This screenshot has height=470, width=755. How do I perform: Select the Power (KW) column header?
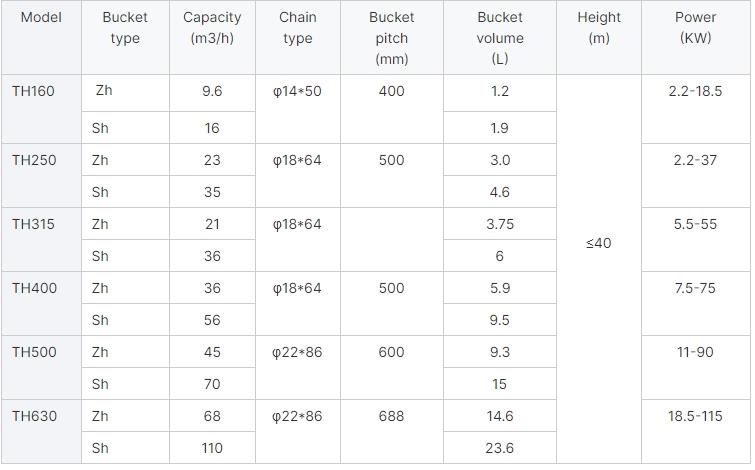(x=695, y=28)
